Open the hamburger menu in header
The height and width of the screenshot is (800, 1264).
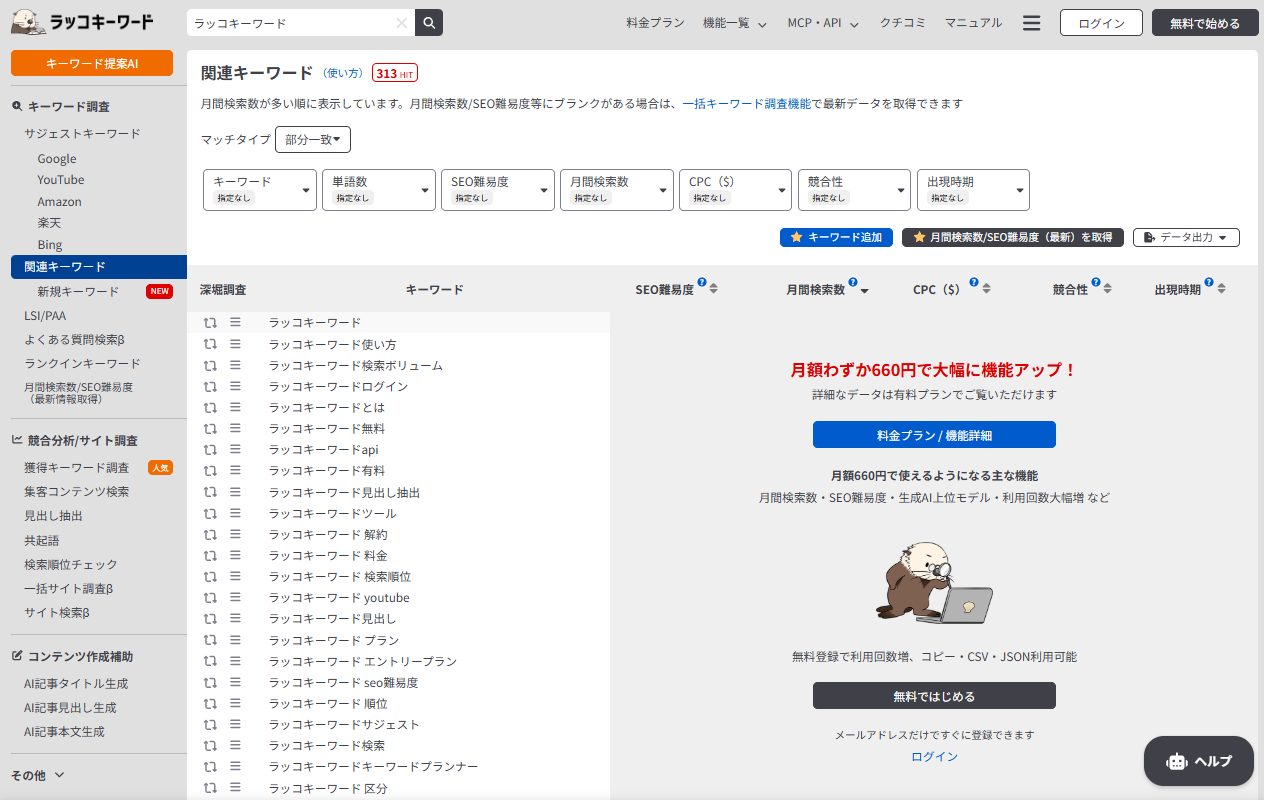click(1032, 23)
